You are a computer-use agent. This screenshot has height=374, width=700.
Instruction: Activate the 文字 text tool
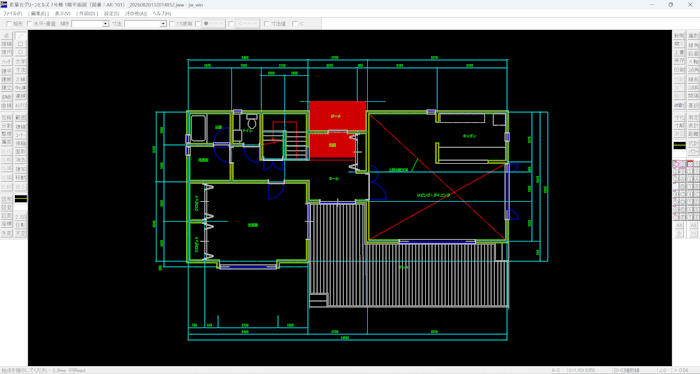21,62
